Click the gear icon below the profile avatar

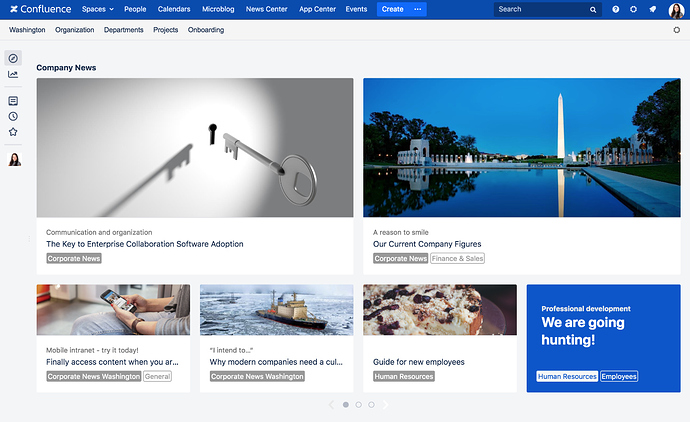pos(677,30)
